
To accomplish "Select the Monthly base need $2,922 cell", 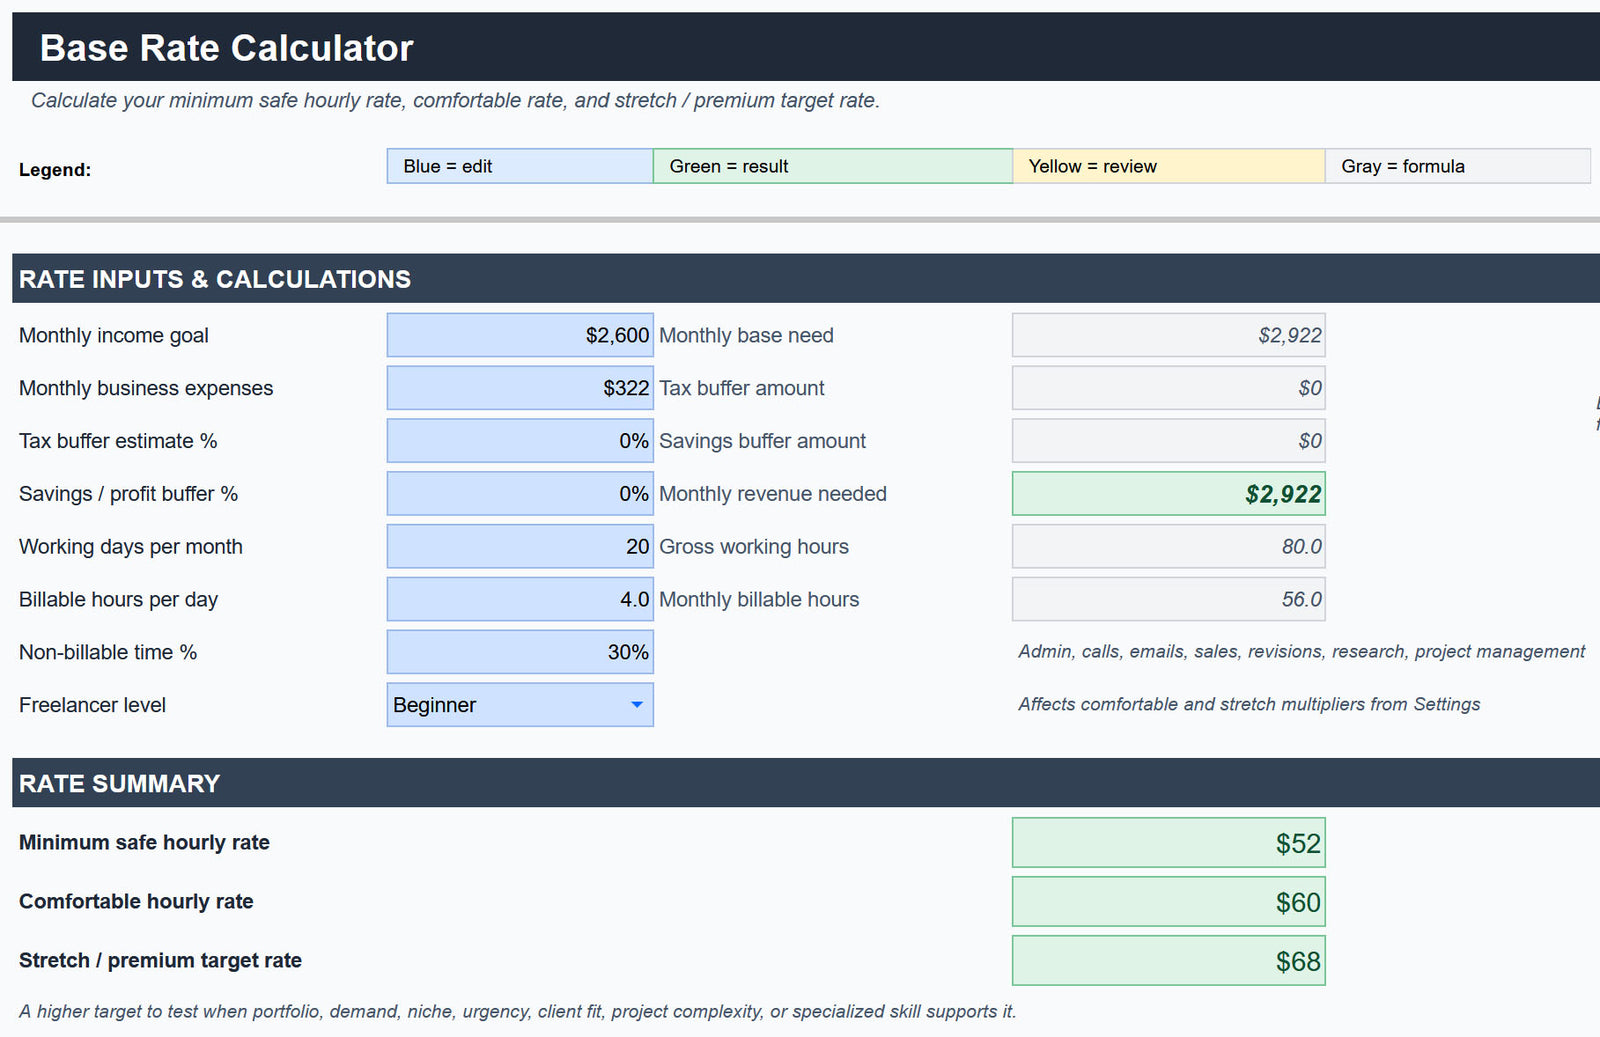I will click(1169, 335).
